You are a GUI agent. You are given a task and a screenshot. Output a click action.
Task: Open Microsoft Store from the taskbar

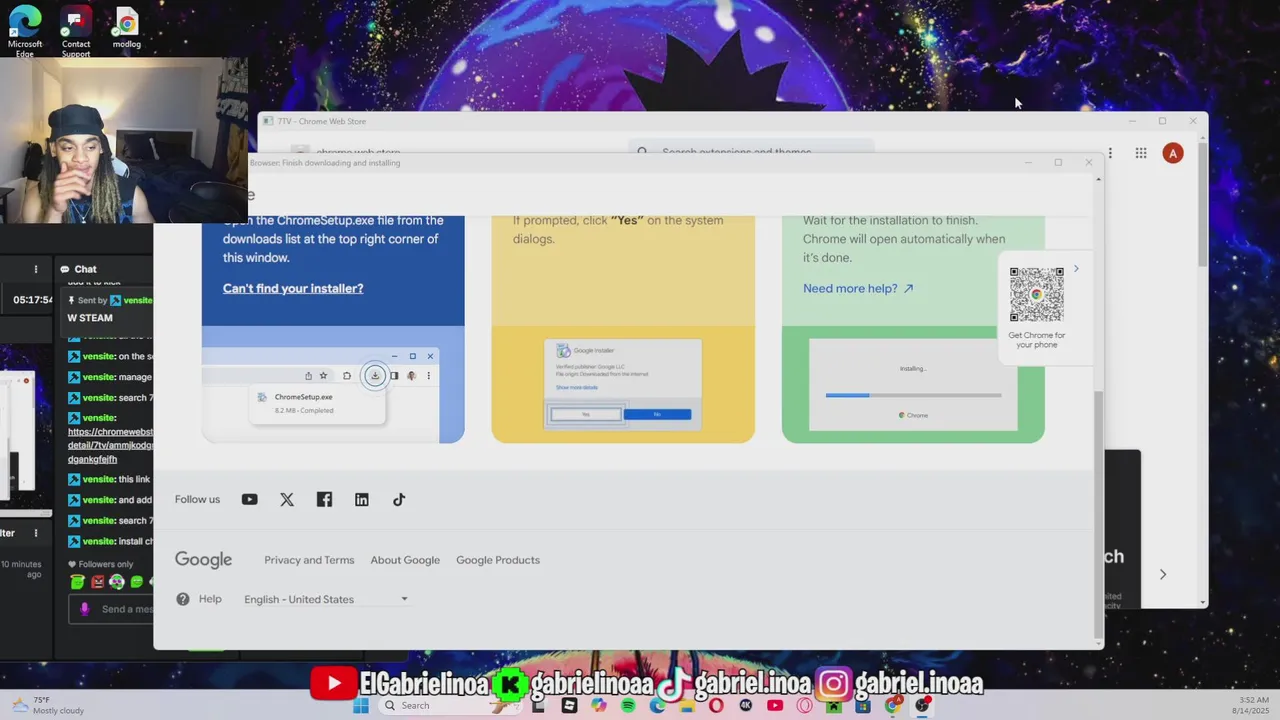(x=862, y=706)
